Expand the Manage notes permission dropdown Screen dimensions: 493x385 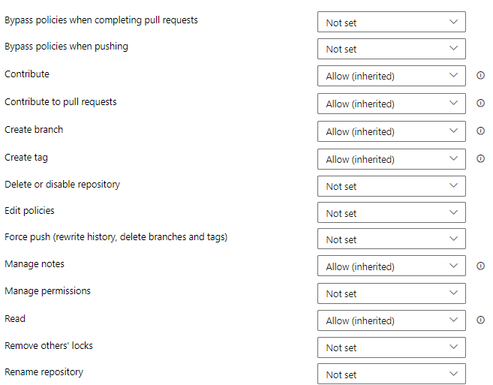[391, 266]
